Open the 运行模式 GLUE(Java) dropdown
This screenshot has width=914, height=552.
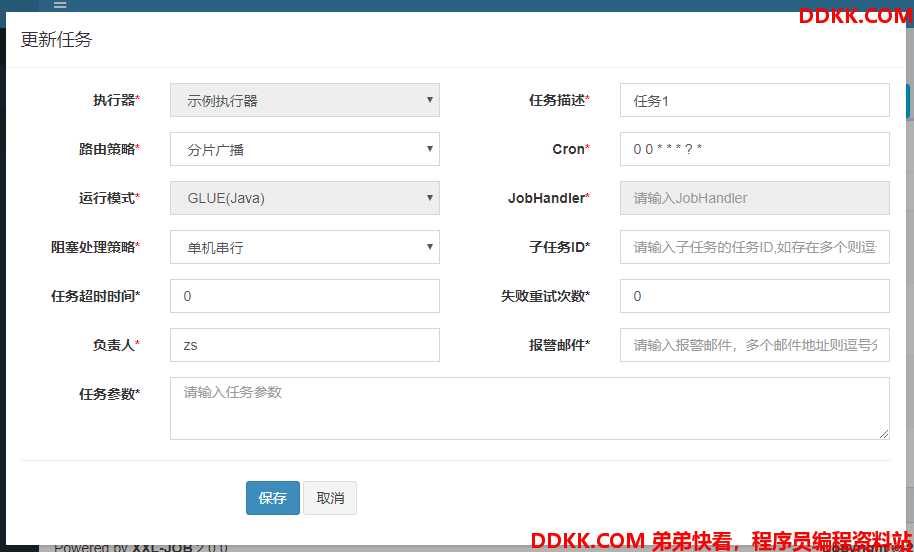pos(304,198)
